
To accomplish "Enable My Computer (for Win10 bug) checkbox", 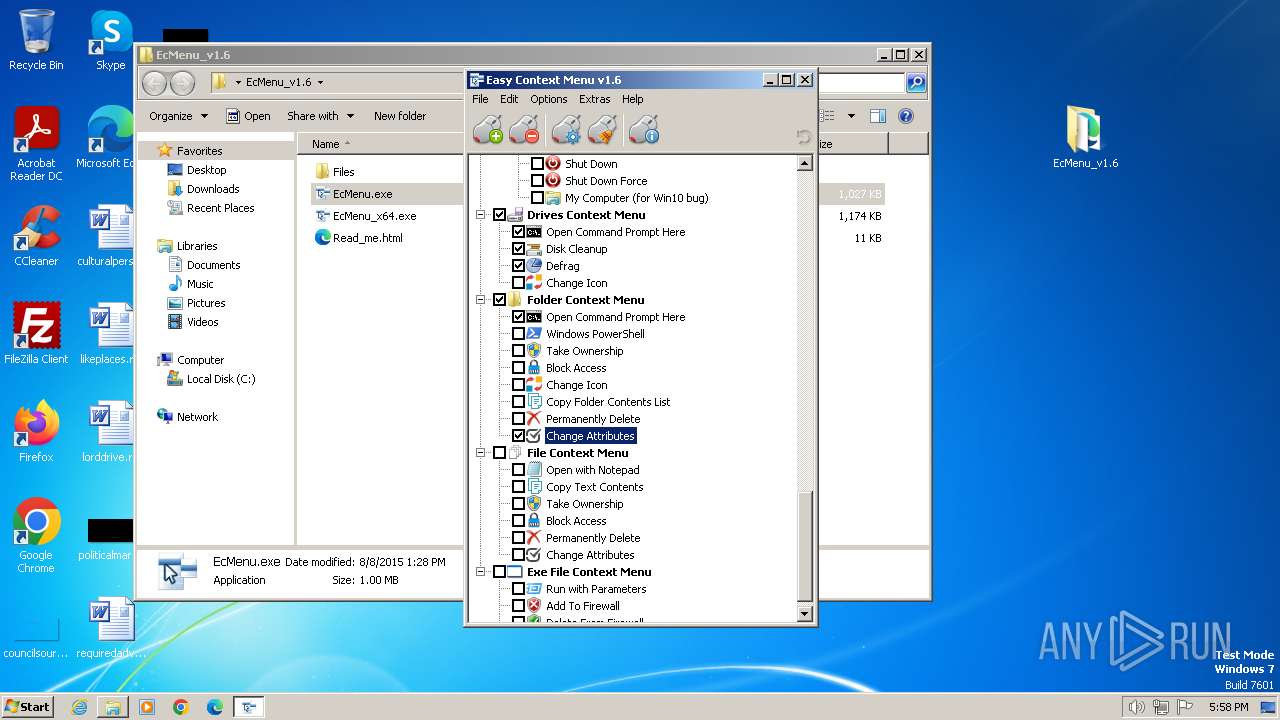I will tap(537, 198).
